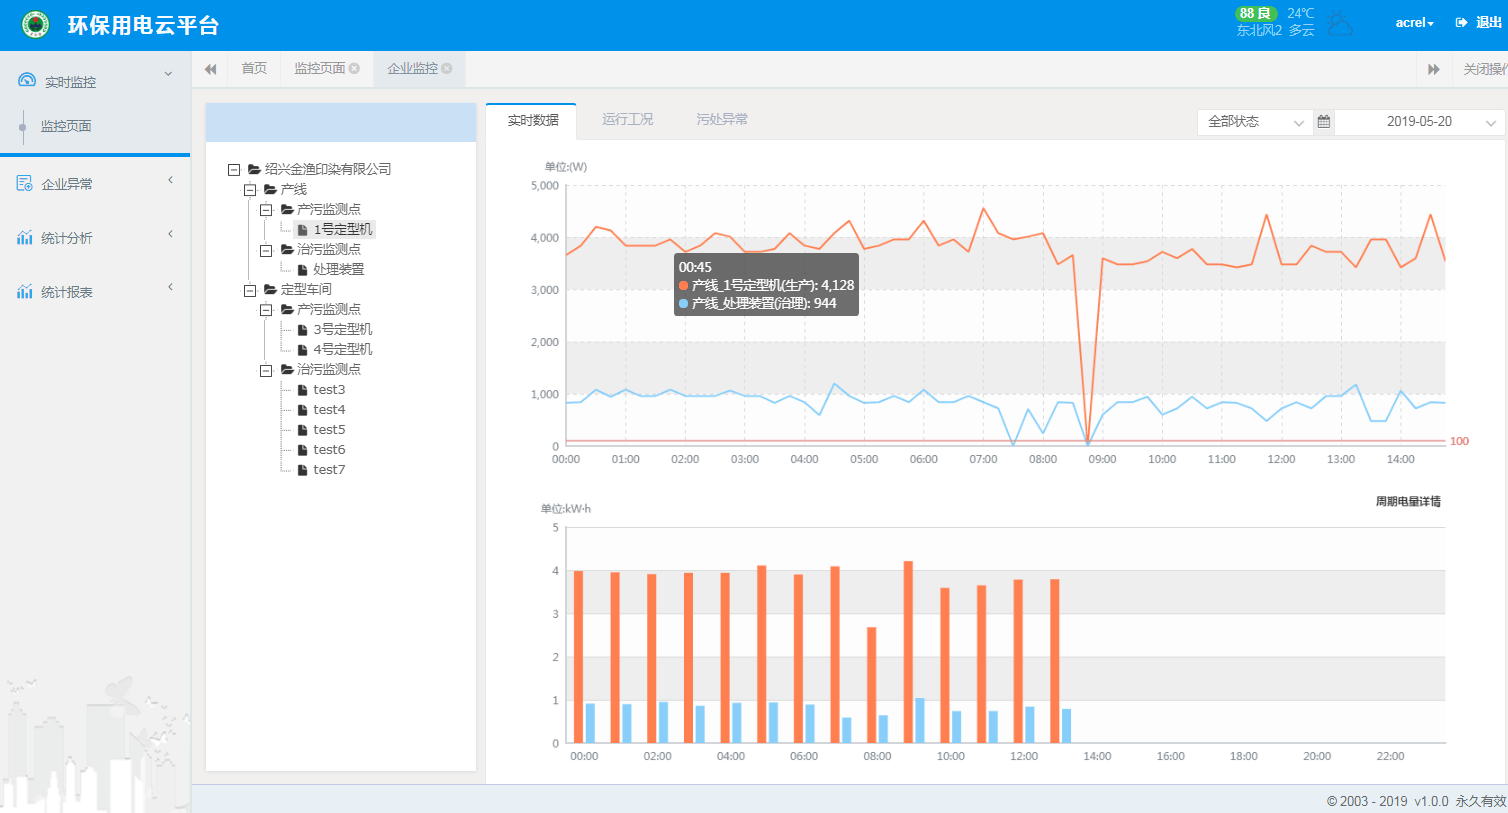
Task: Click the weather cloud icon
Action: pyautogui.click(x=1340, y=23)
